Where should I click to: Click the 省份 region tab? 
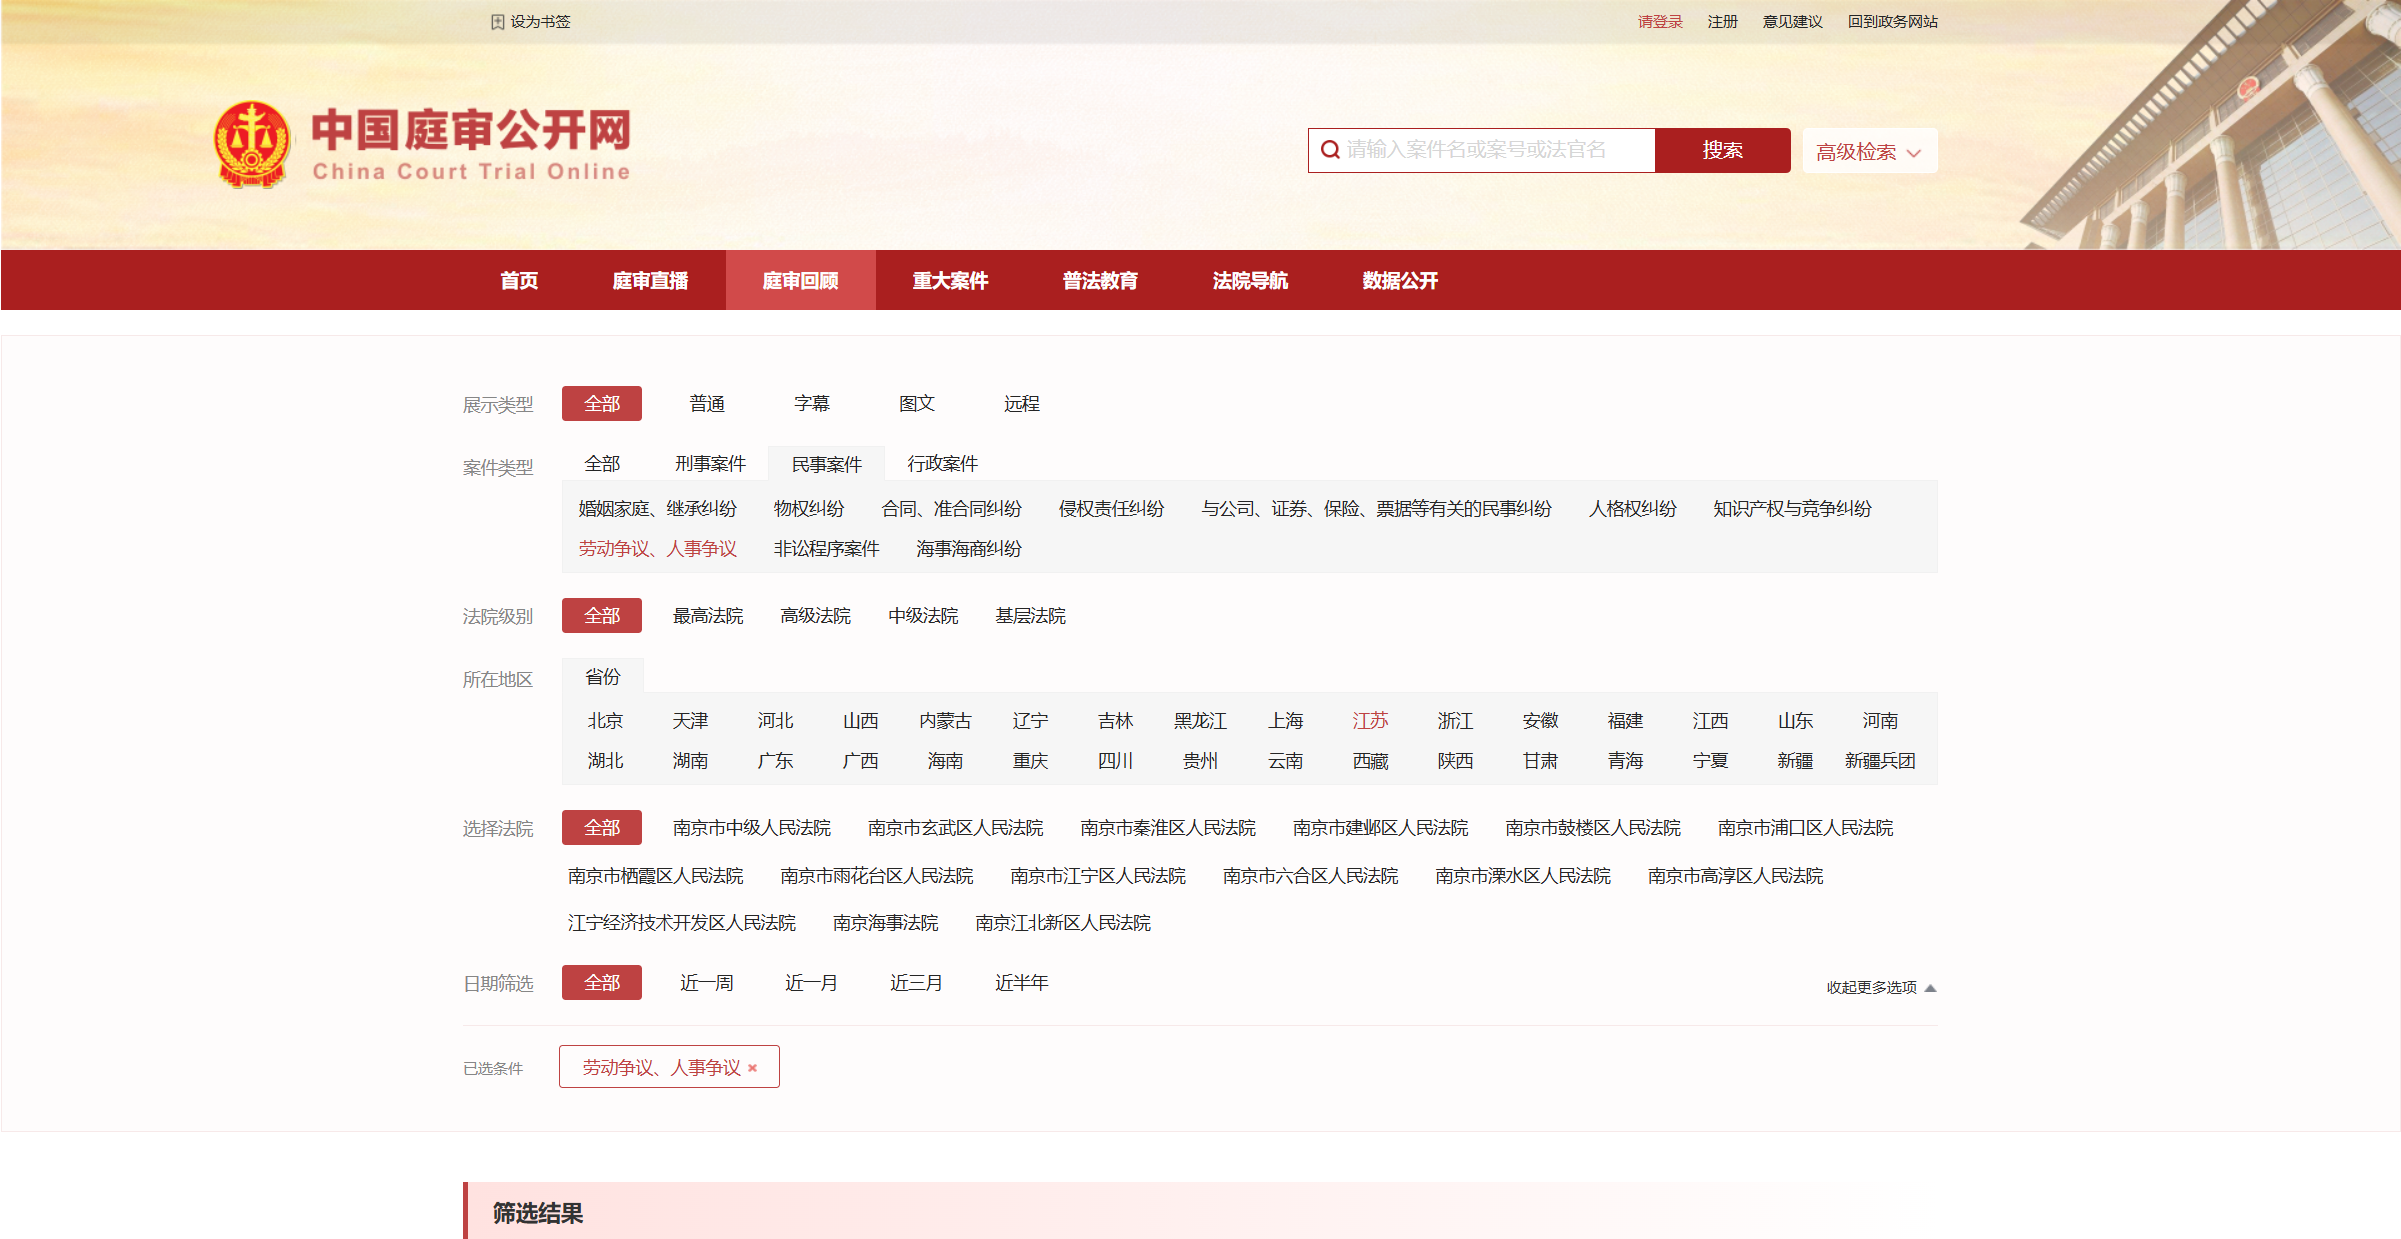pos(602,677)
